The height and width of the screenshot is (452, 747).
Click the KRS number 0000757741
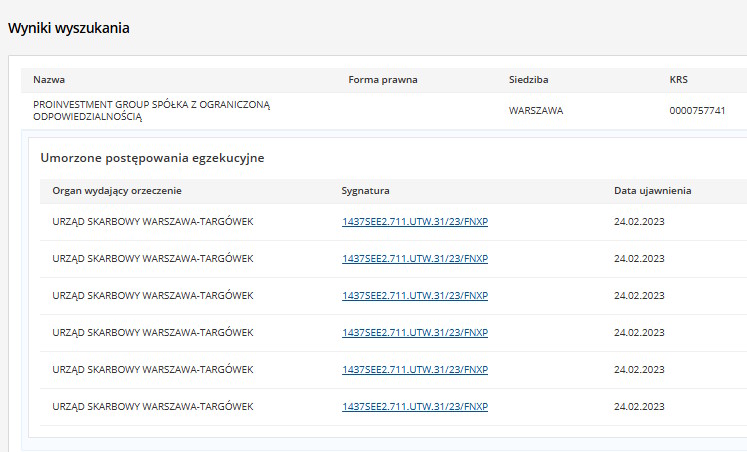pyautogui.click(x=697, y=111)
